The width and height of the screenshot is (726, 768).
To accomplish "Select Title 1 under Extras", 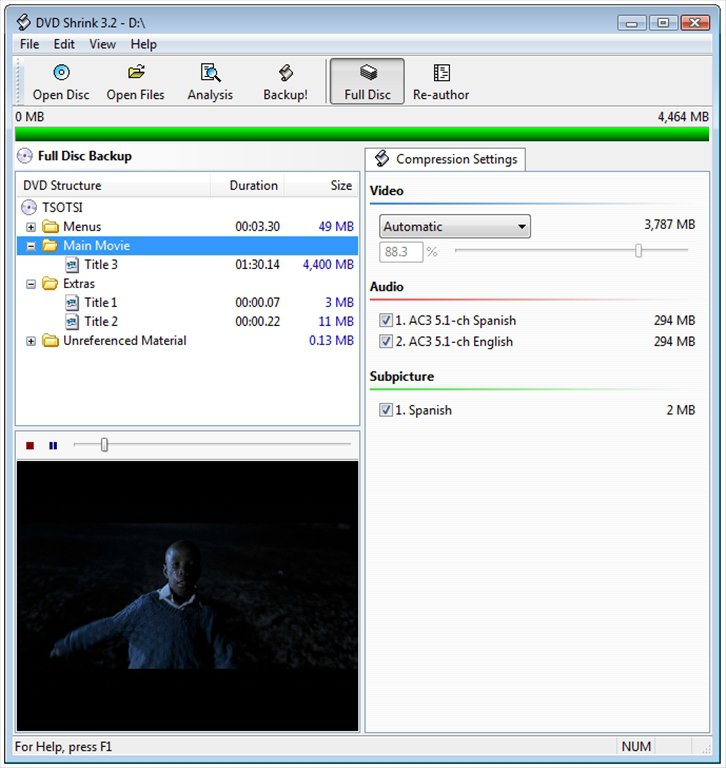I will (100, 303).
